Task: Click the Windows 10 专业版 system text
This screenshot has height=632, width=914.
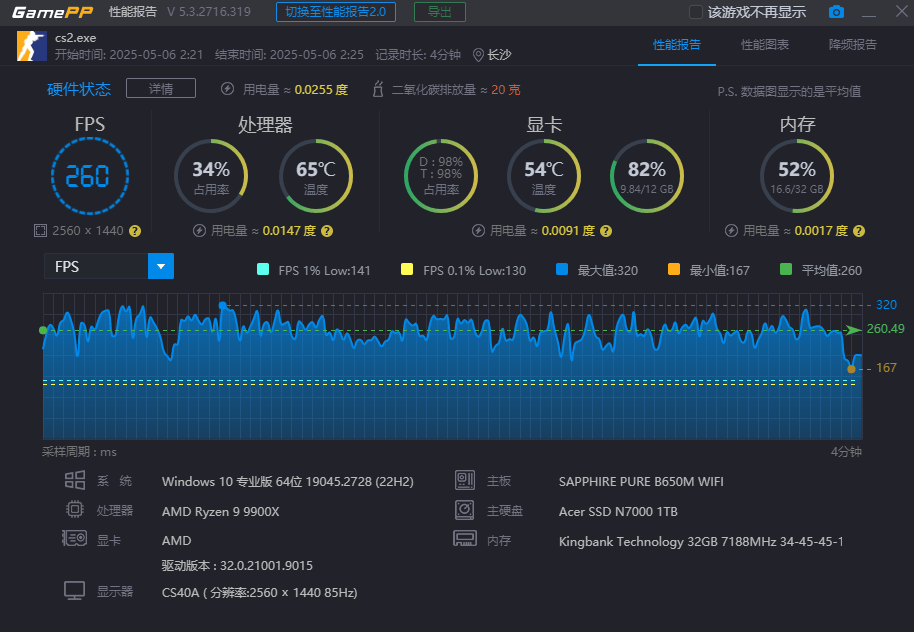Action: [288, 482]
